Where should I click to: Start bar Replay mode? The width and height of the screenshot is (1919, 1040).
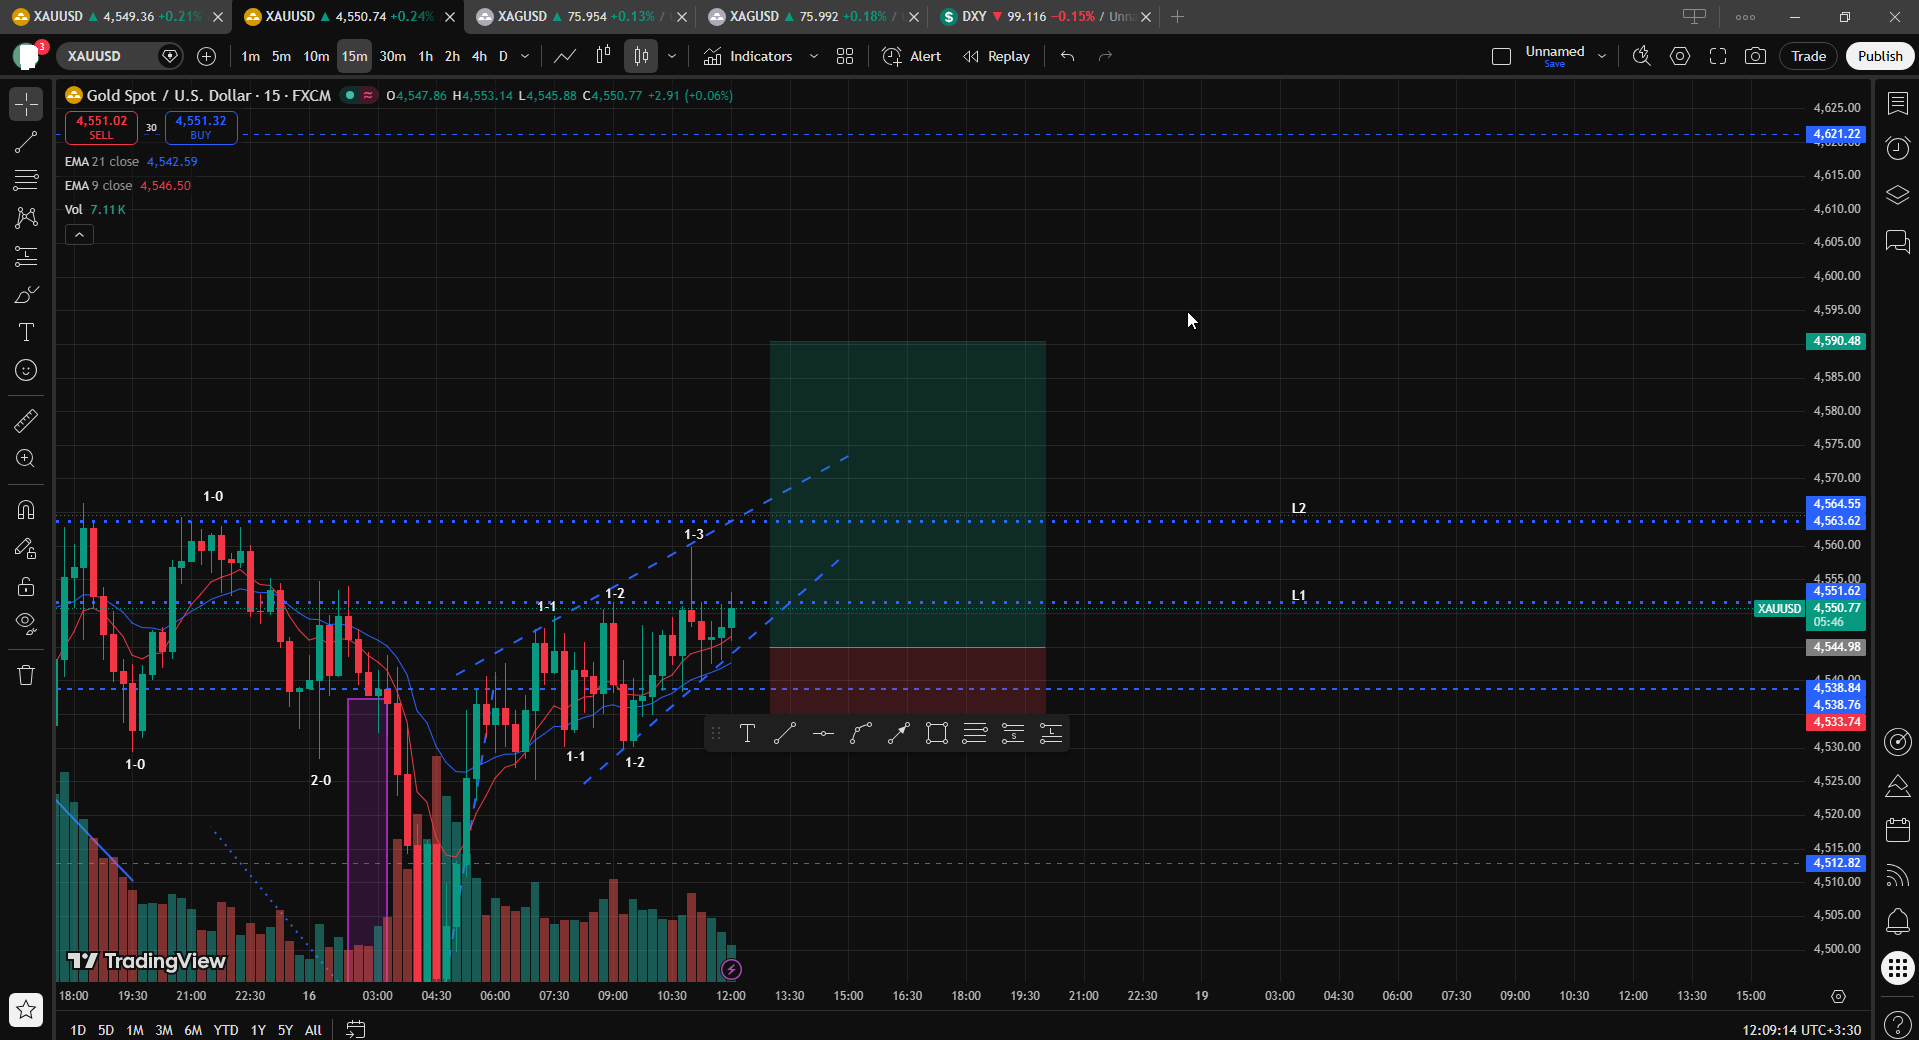pos(996,56)
